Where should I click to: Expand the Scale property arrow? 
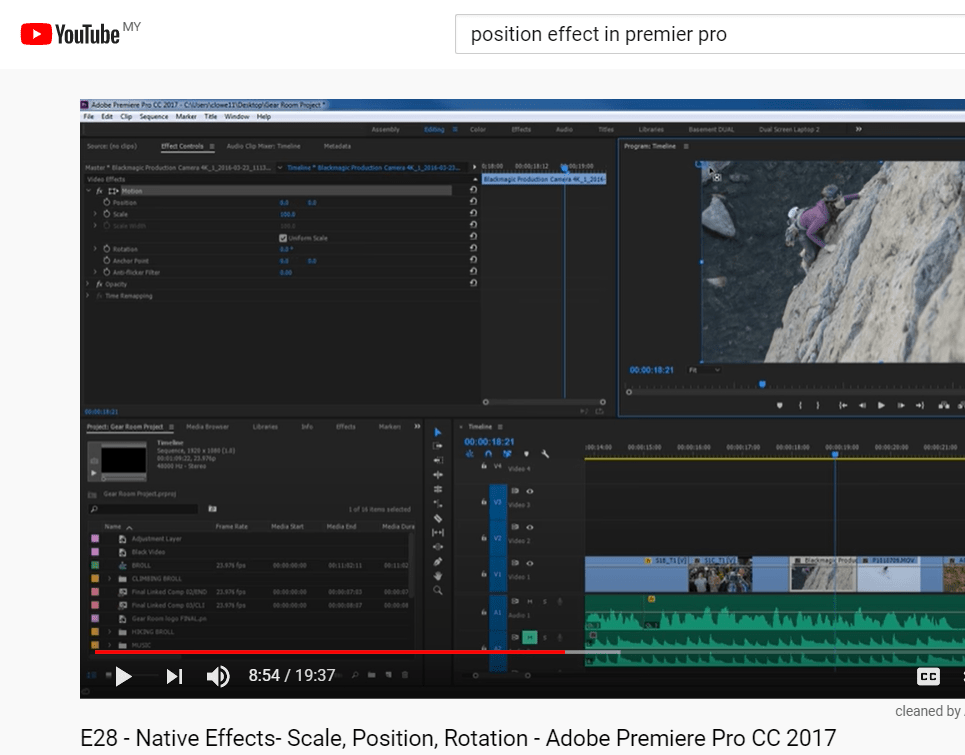[95, 214]
